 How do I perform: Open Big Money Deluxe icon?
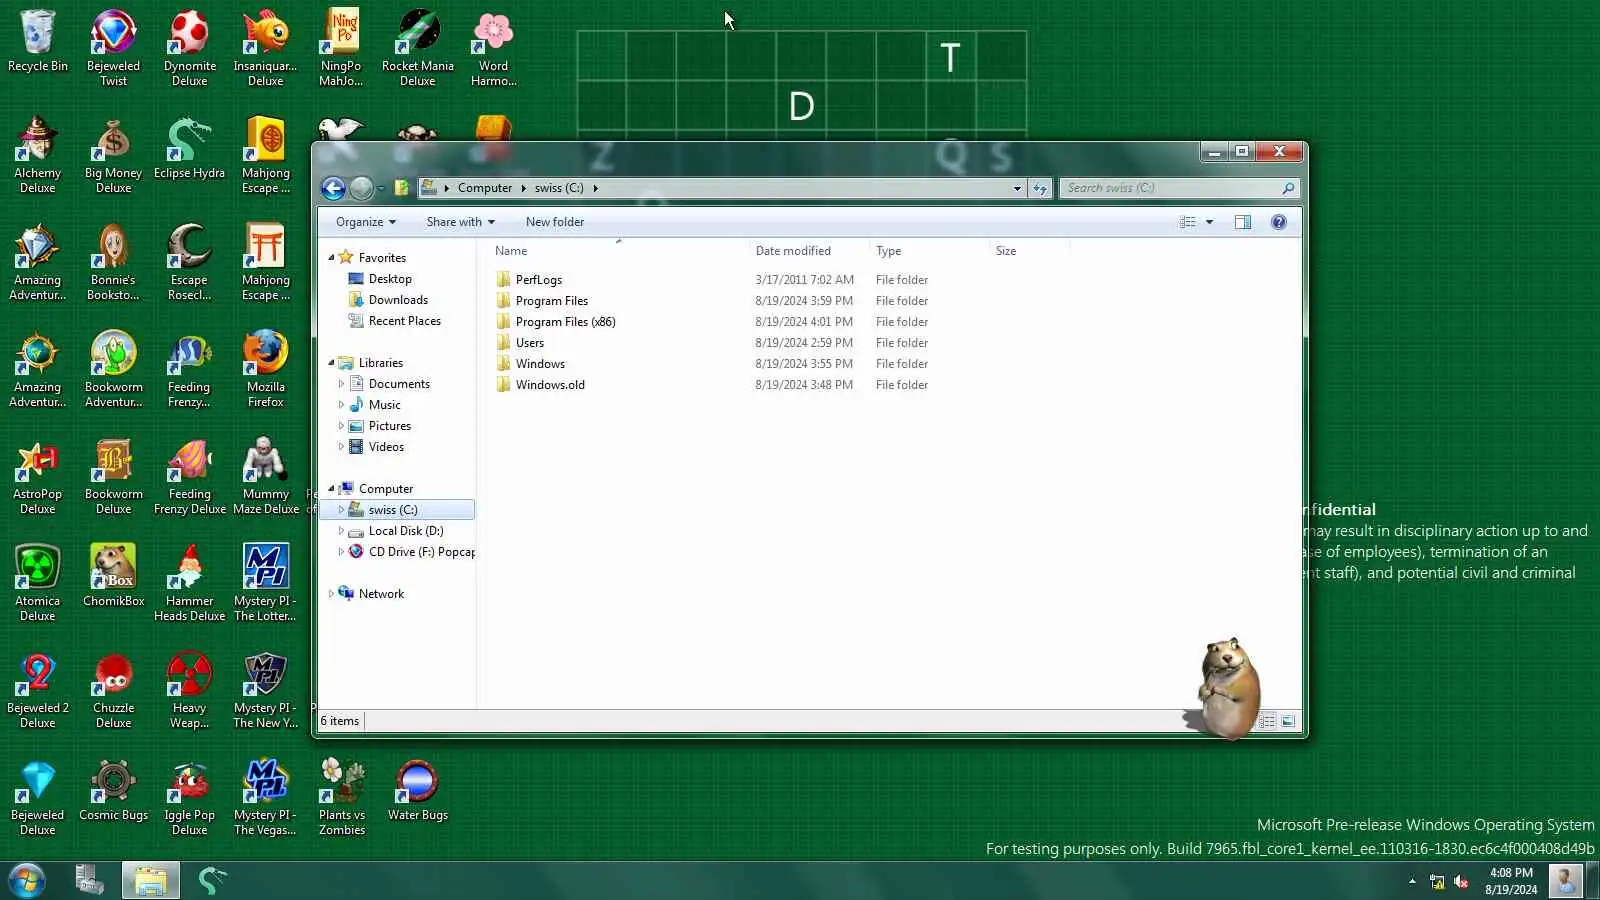(x=114, y=154)
